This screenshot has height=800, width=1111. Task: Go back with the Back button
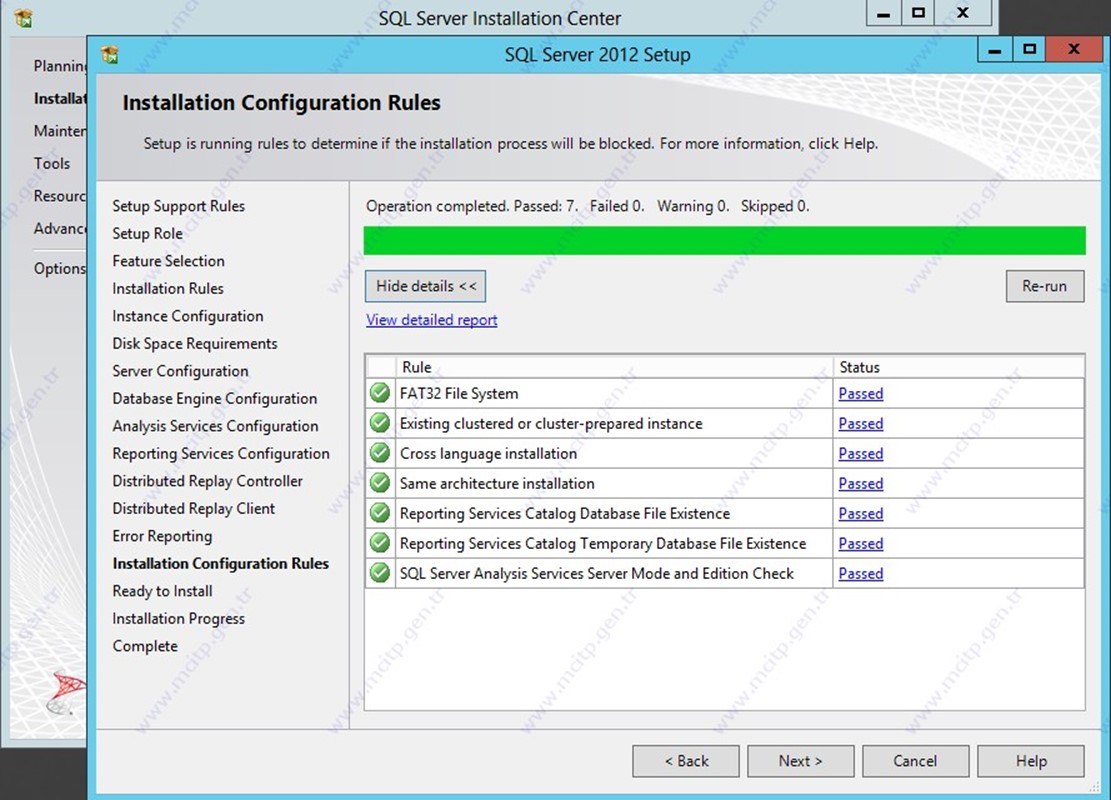[686, 761]
